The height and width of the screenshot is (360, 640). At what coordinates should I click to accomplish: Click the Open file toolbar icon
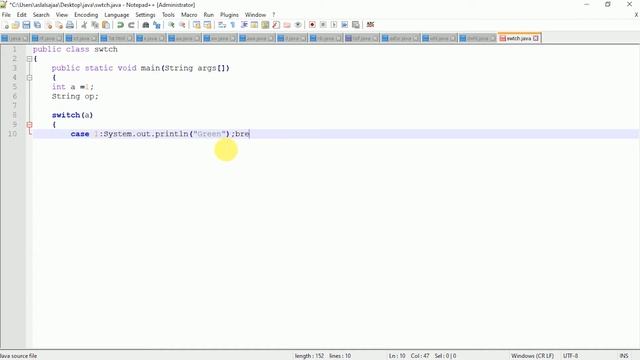(x=16, y=25)
